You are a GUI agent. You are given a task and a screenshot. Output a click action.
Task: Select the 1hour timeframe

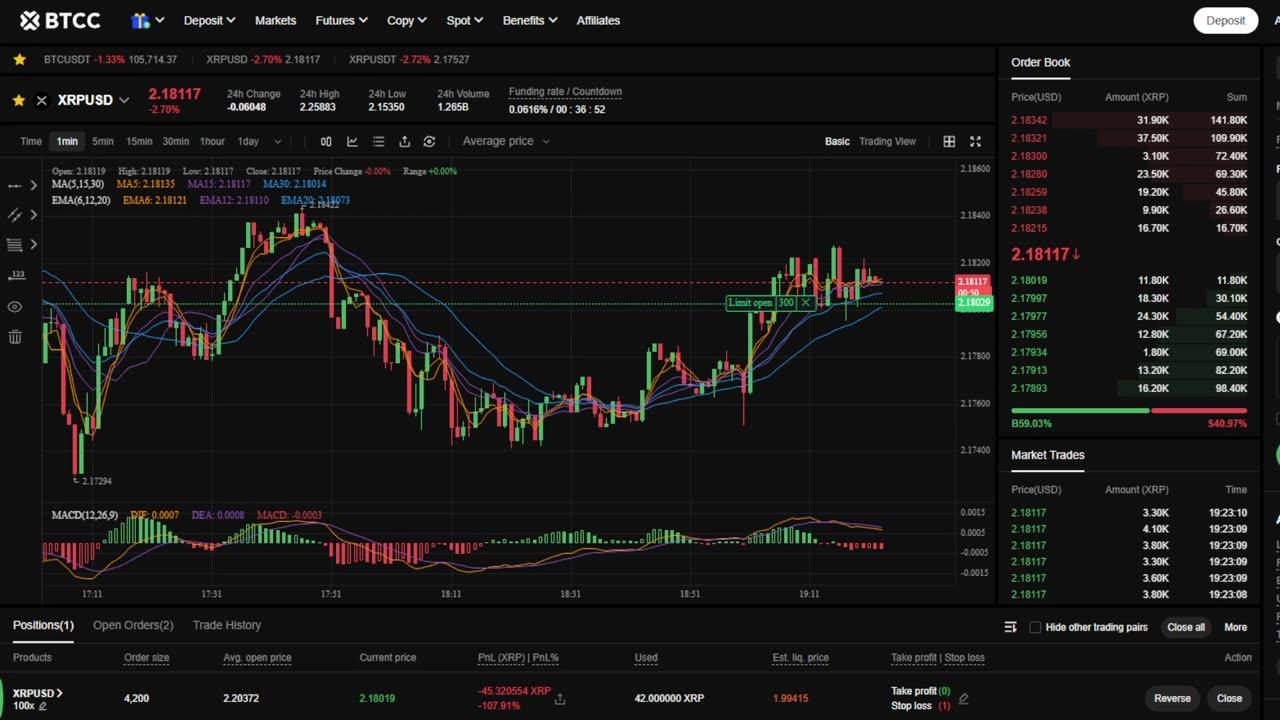pos(212,141)
